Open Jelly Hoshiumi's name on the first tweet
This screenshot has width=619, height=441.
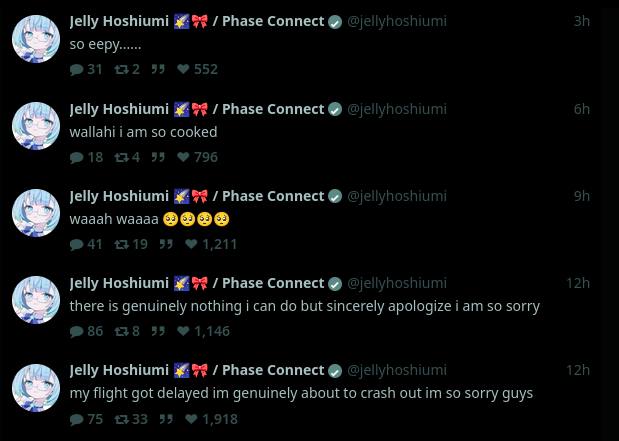click(x=119, y=21)
